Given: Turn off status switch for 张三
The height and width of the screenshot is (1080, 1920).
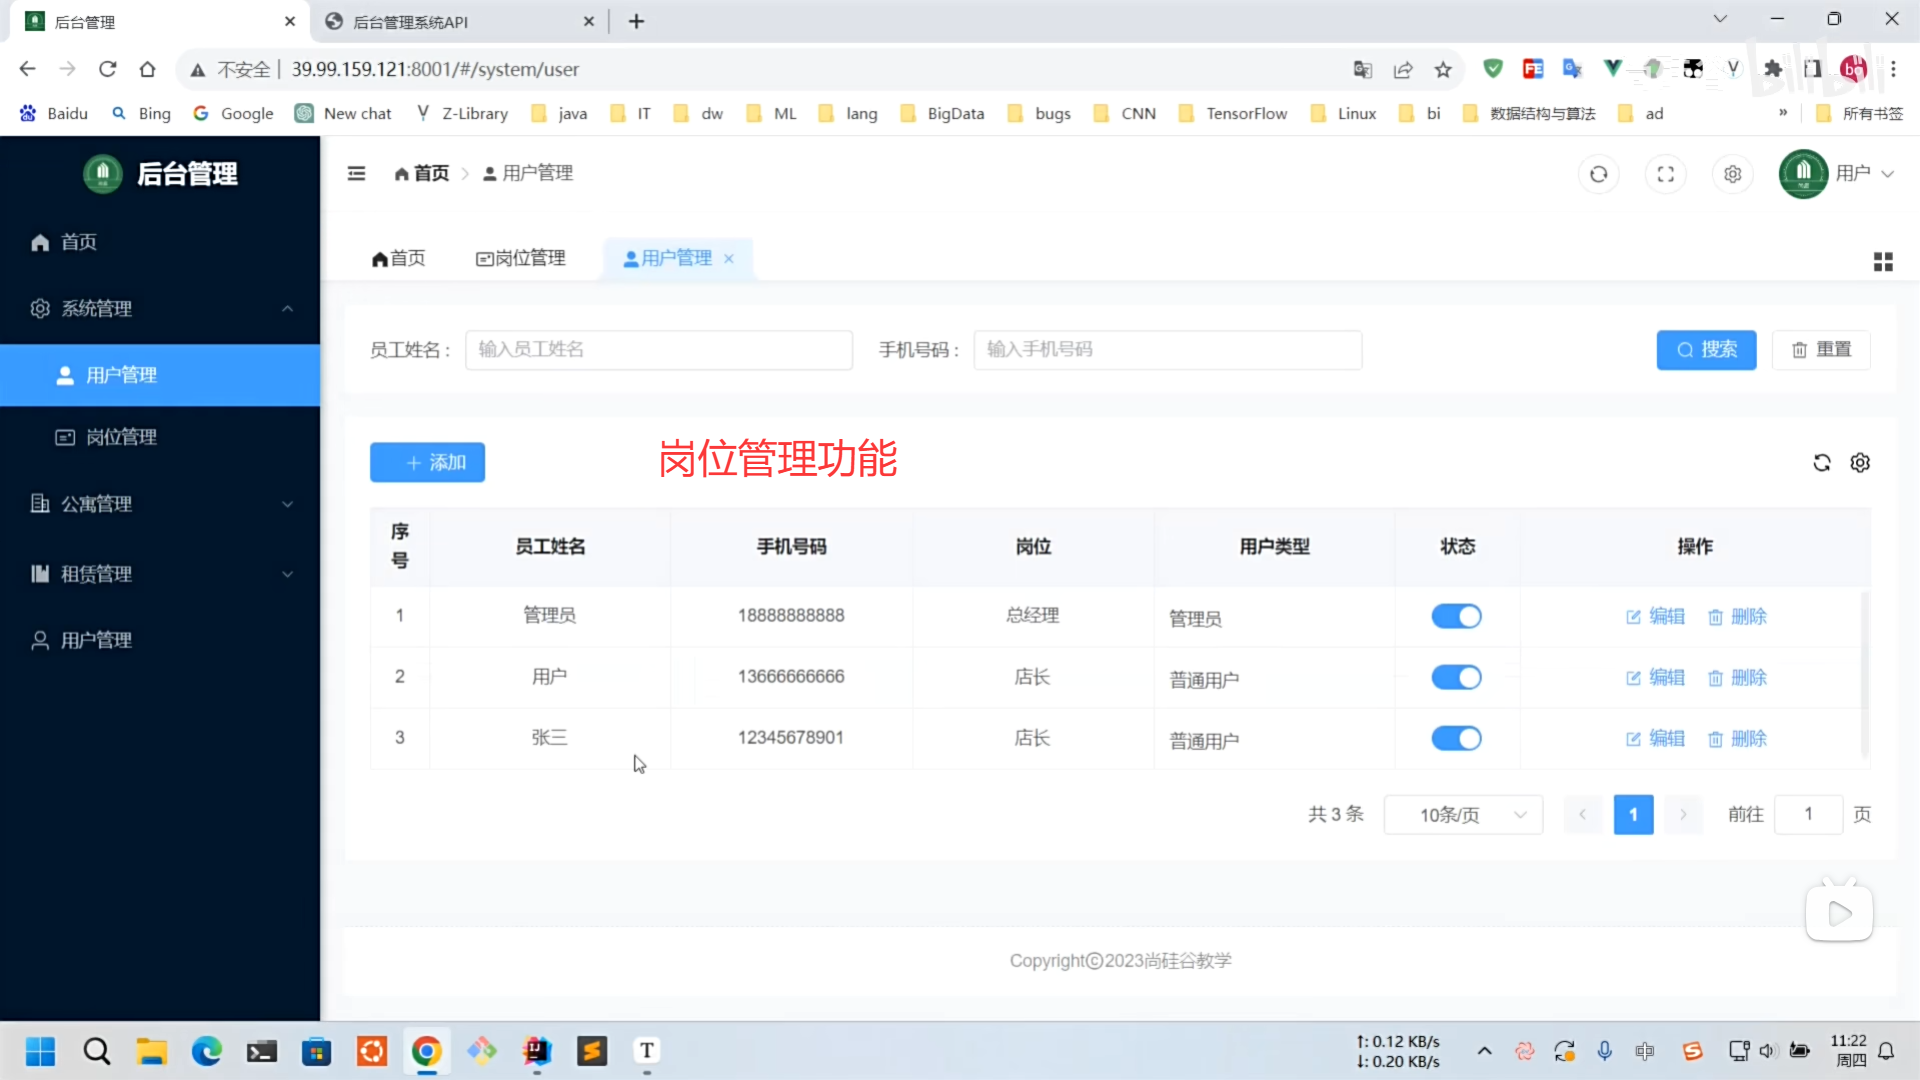Looking at the screenshot, I should pyautogui.click(x=1455, y=739).
